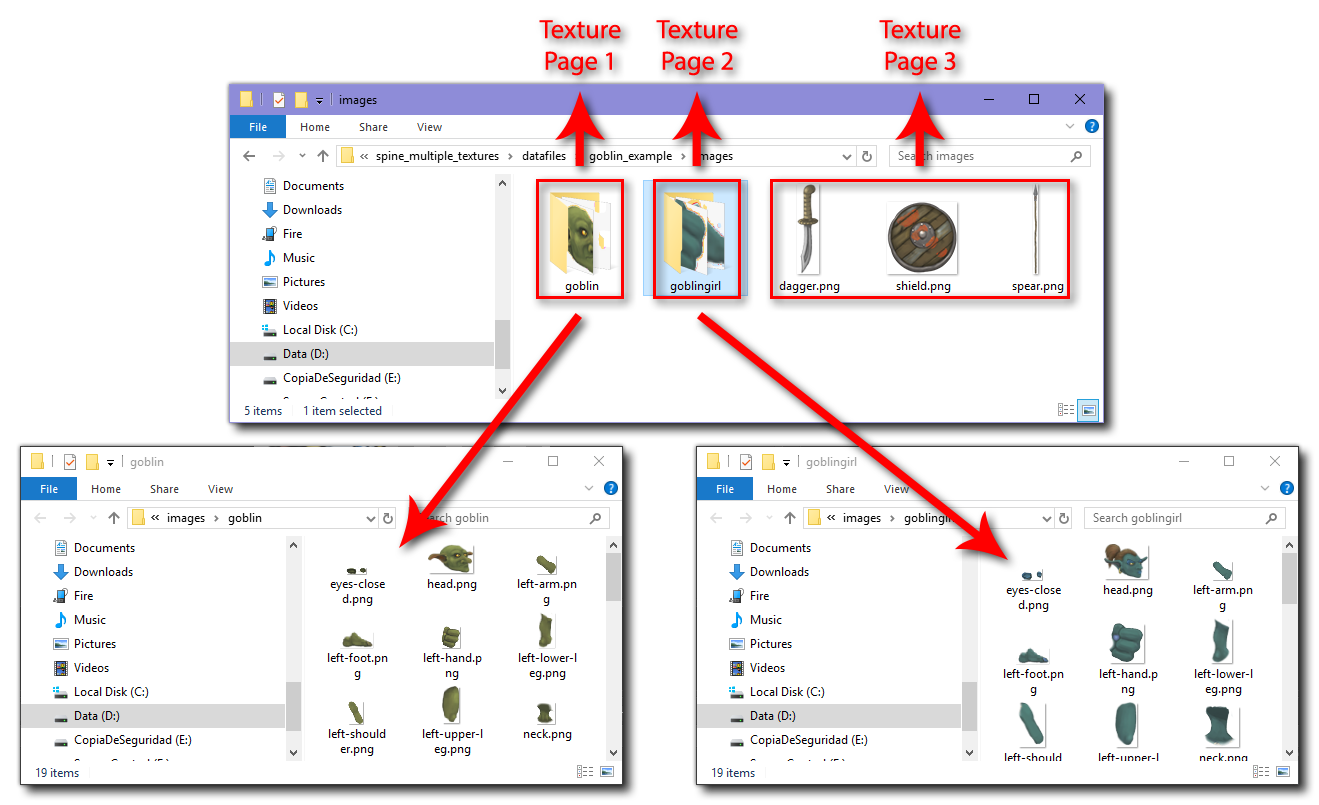This screenshot has height=805, width=1319.
Task: Switch goblin window to large icons view
Action: coord(607,772)
